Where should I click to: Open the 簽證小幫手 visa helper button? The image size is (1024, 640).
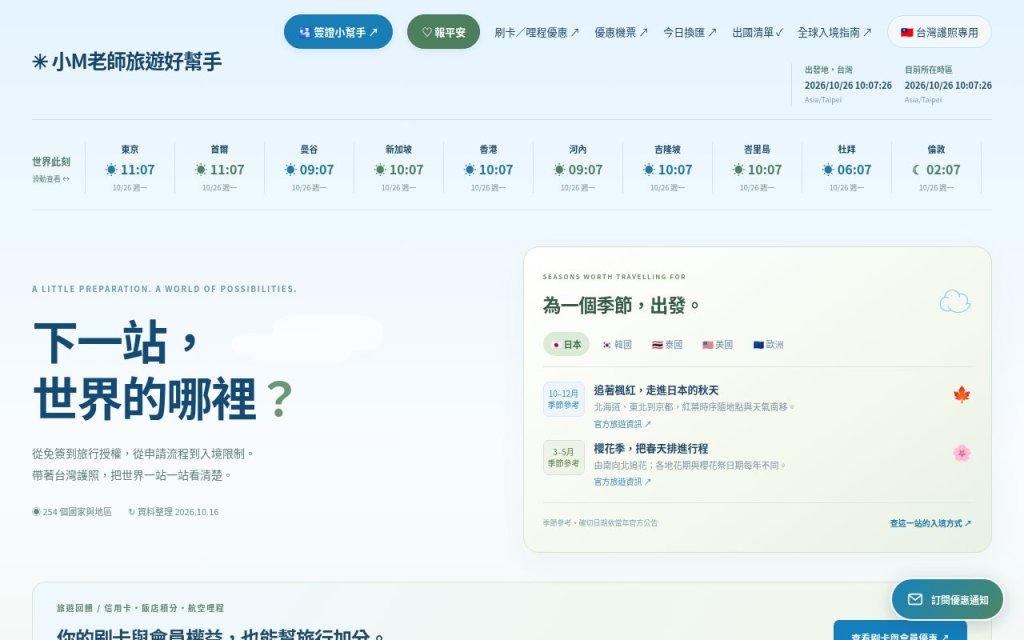[x=338, y=32]
